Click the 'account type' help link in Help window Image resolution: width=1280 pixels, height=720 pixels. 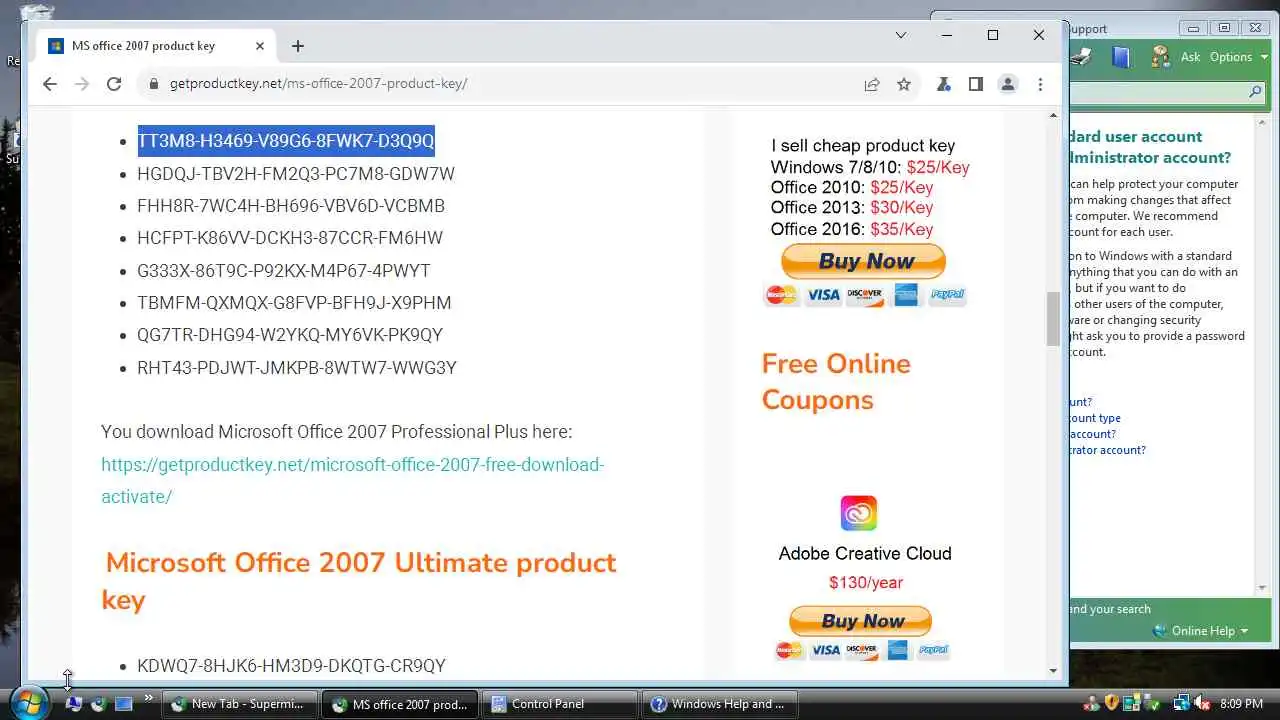pos(1095,418)
